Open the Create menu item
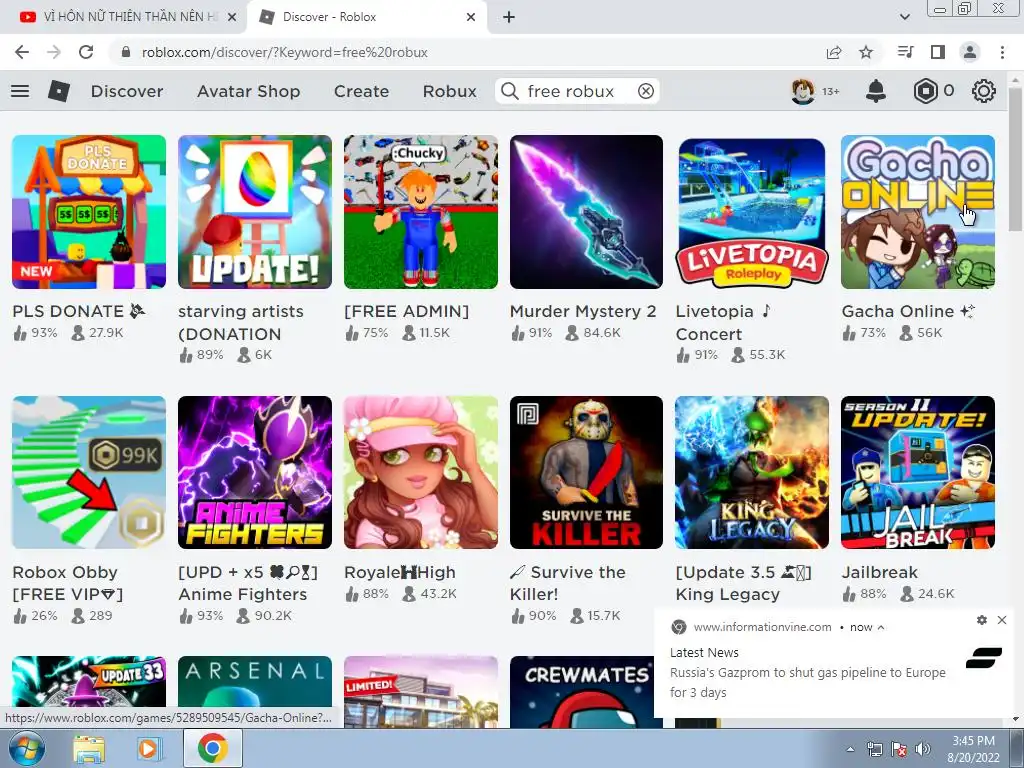This screenshot has height=768, width=1024. click(x=361, y=91)
